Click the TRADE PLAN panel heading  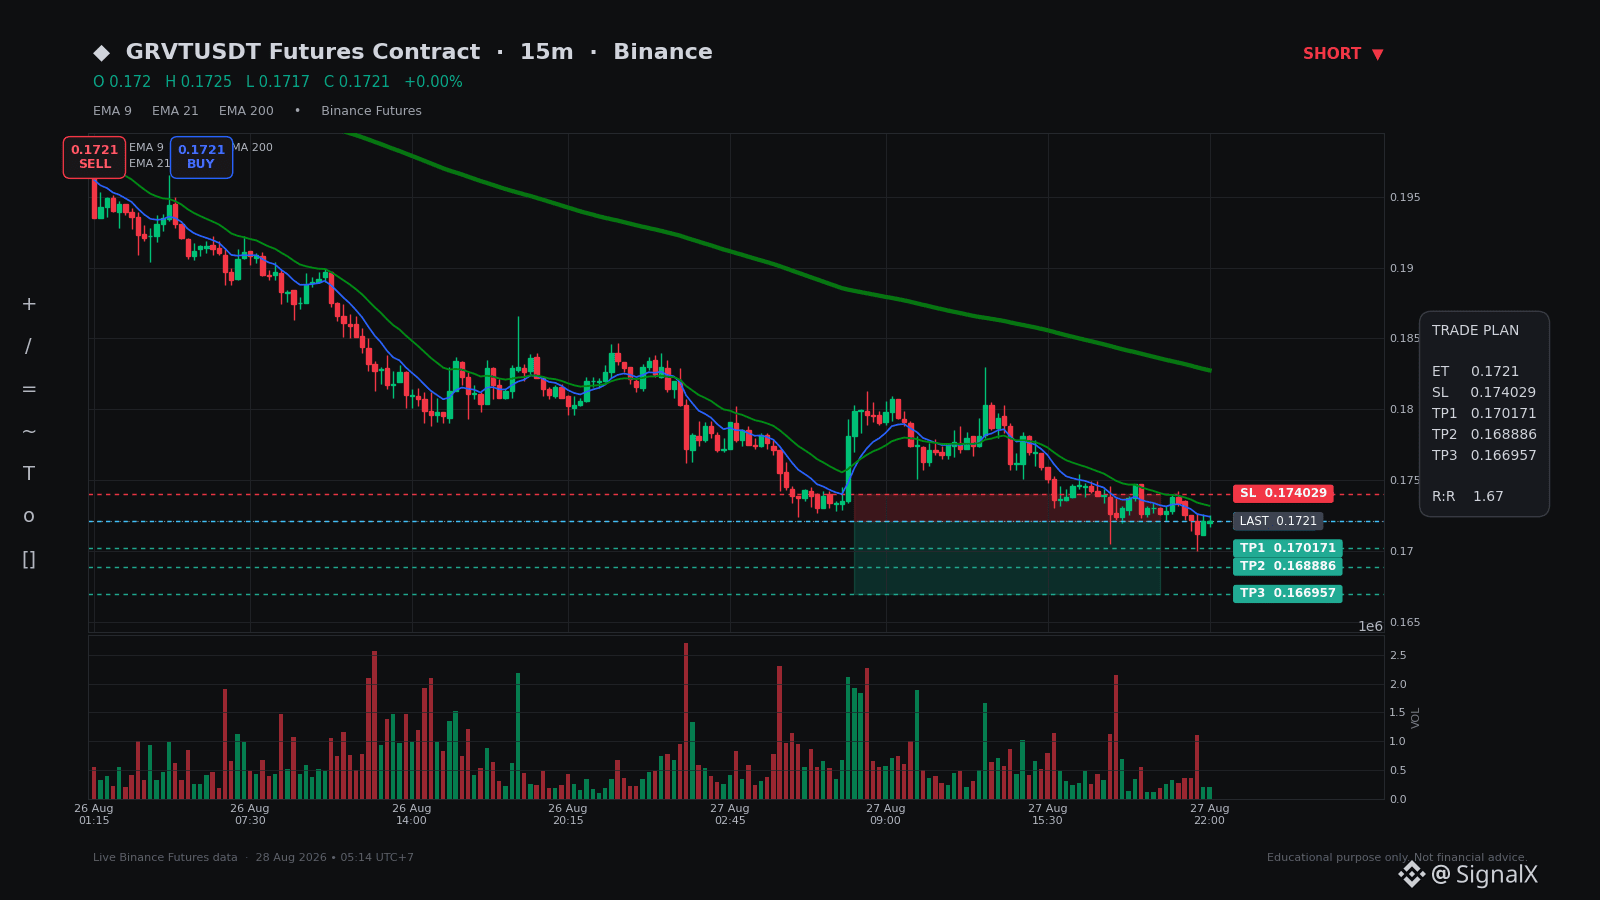[1475, 331]
